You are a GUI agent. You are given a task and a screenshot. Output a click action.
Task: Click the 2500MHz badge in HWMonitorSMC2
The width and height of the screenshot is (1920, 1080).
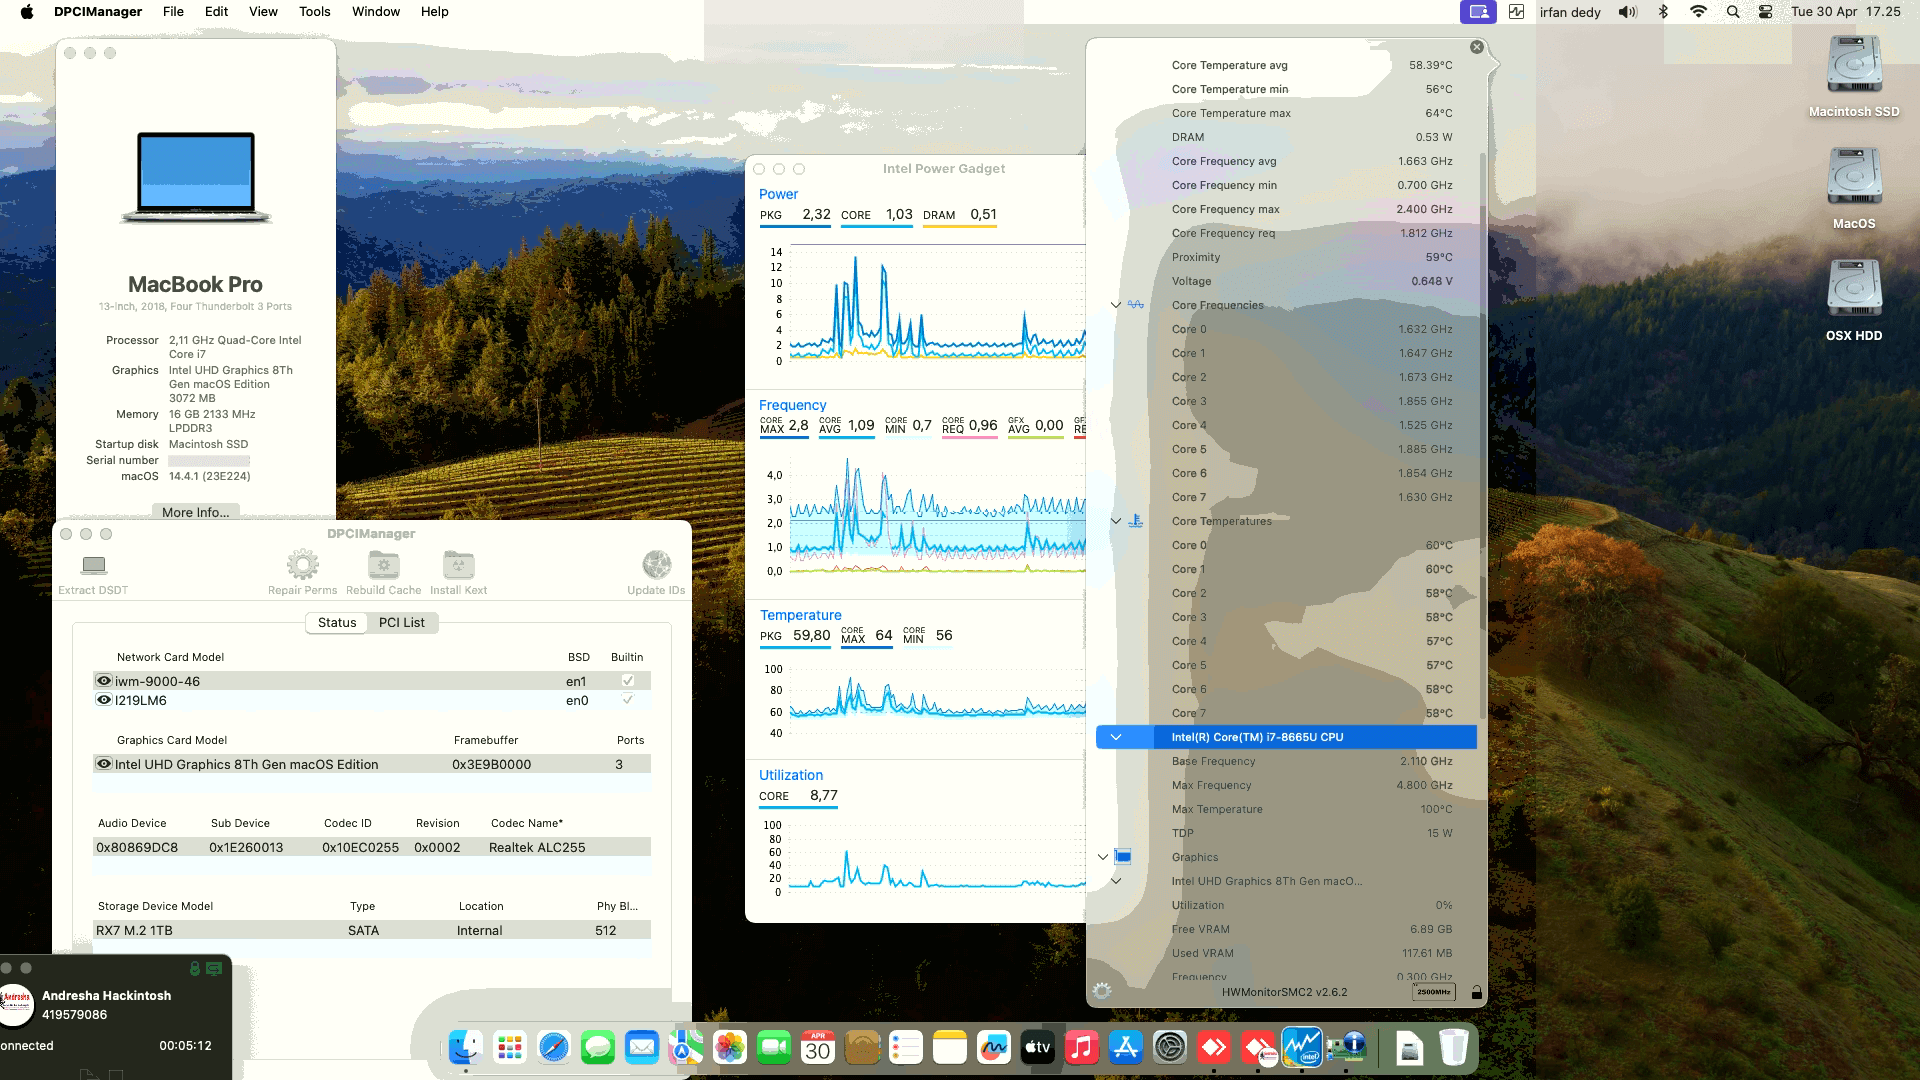click(1434, 992)
